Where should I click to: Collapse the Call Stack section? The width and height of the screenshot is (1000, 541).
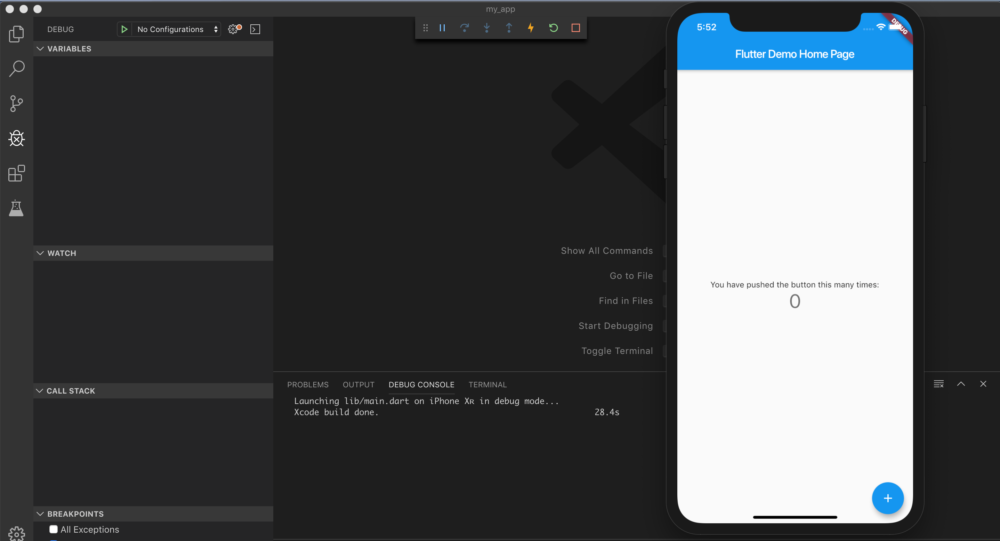click(153, 391)
